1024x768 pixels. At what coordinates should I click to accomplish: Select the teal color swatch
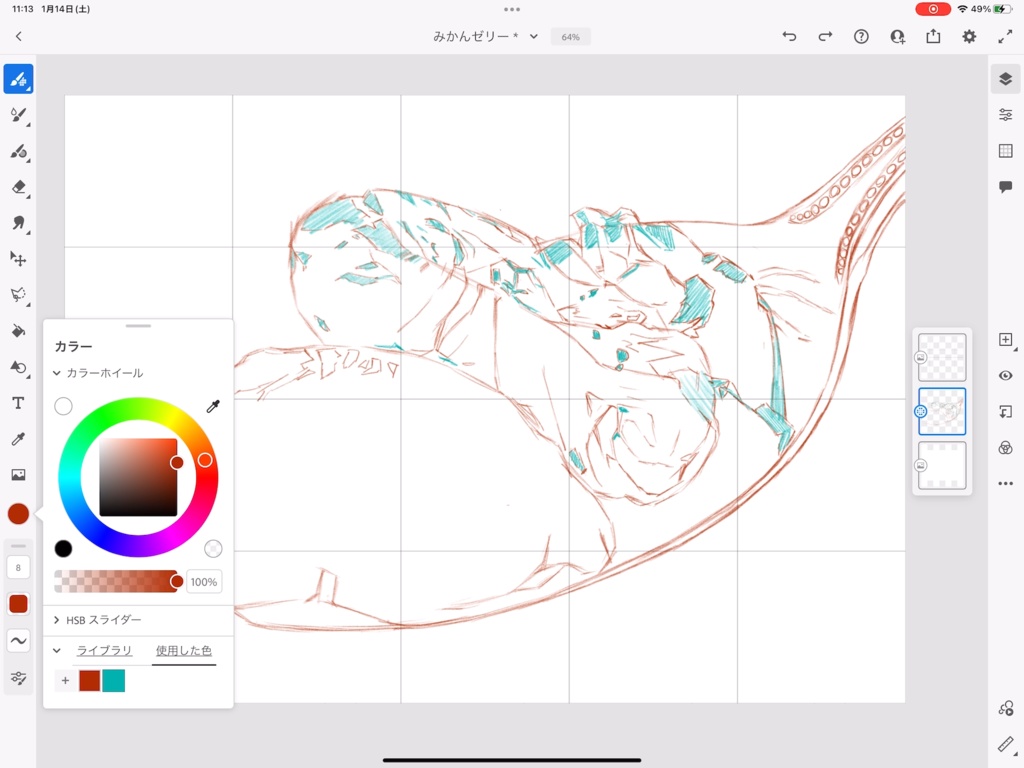[113, 680]
